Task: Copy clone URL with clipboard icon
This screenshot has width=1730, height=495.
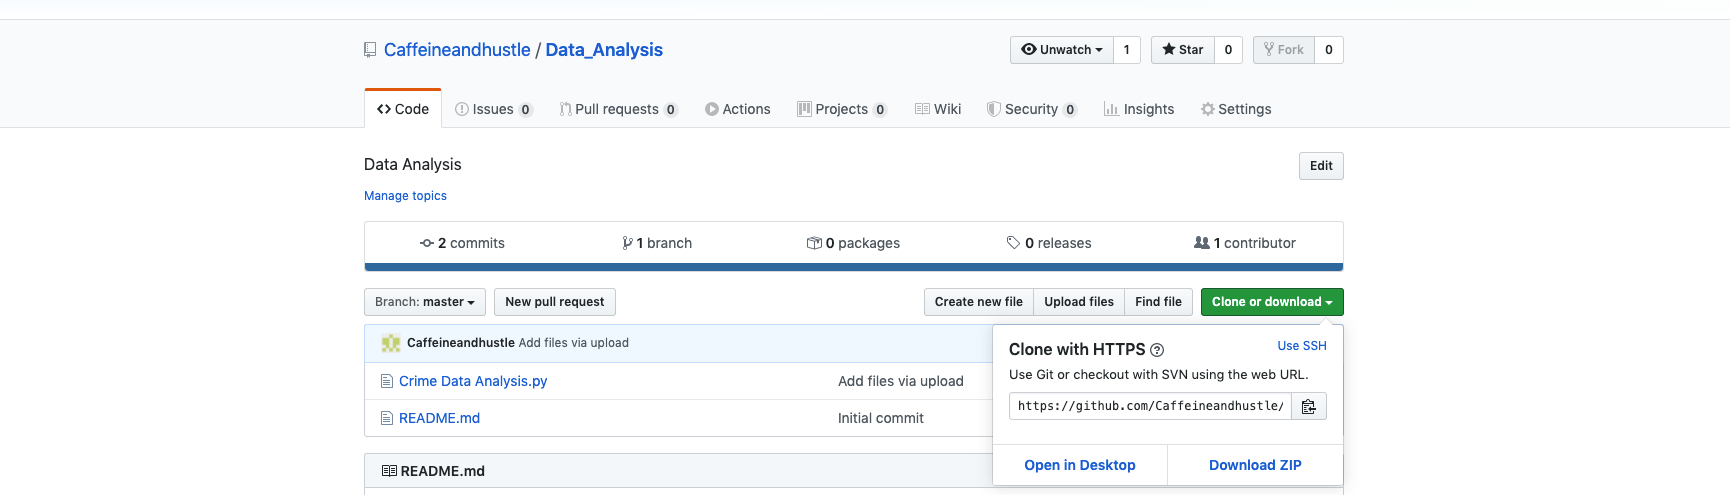Action: pos(1309,406)
